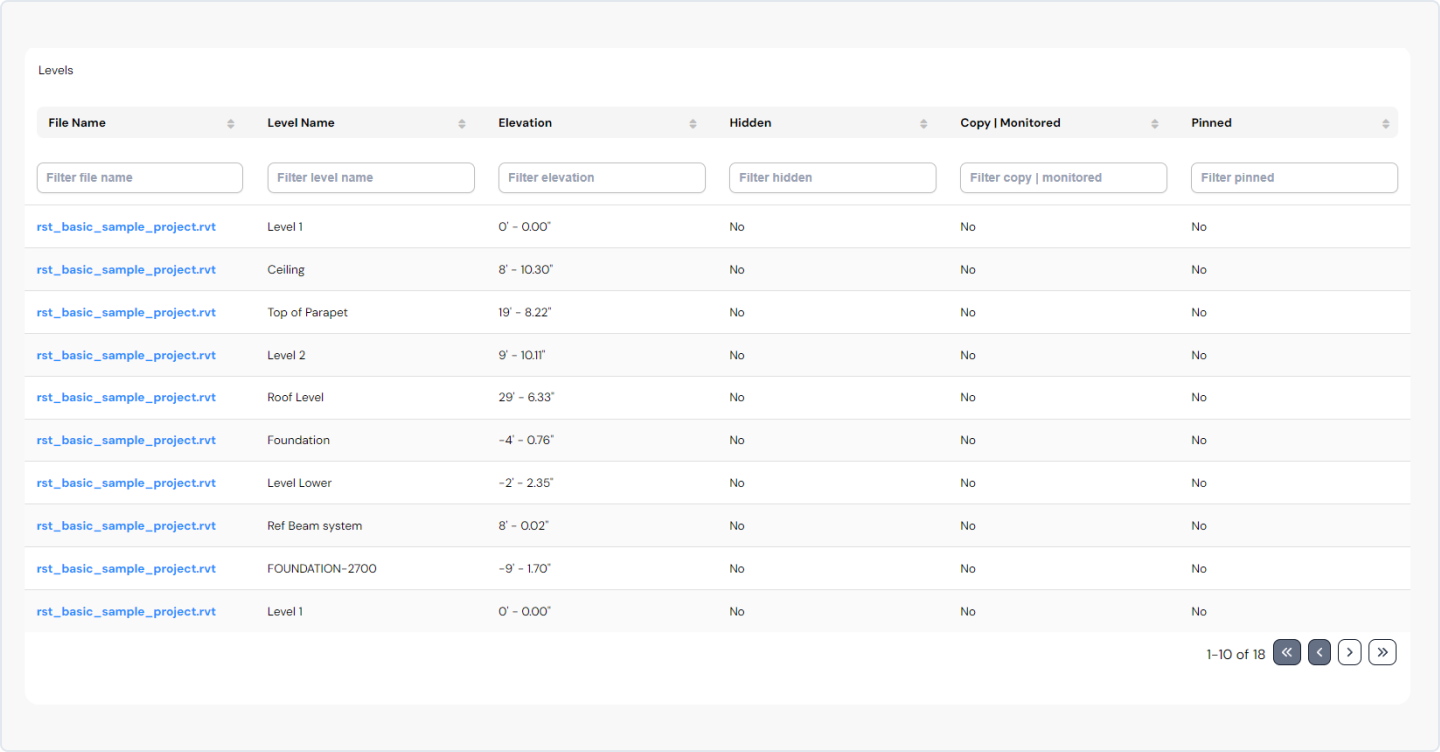Open file link for Top of Parapet
This screenshot has width=1440, height=752.
[126, 313]
